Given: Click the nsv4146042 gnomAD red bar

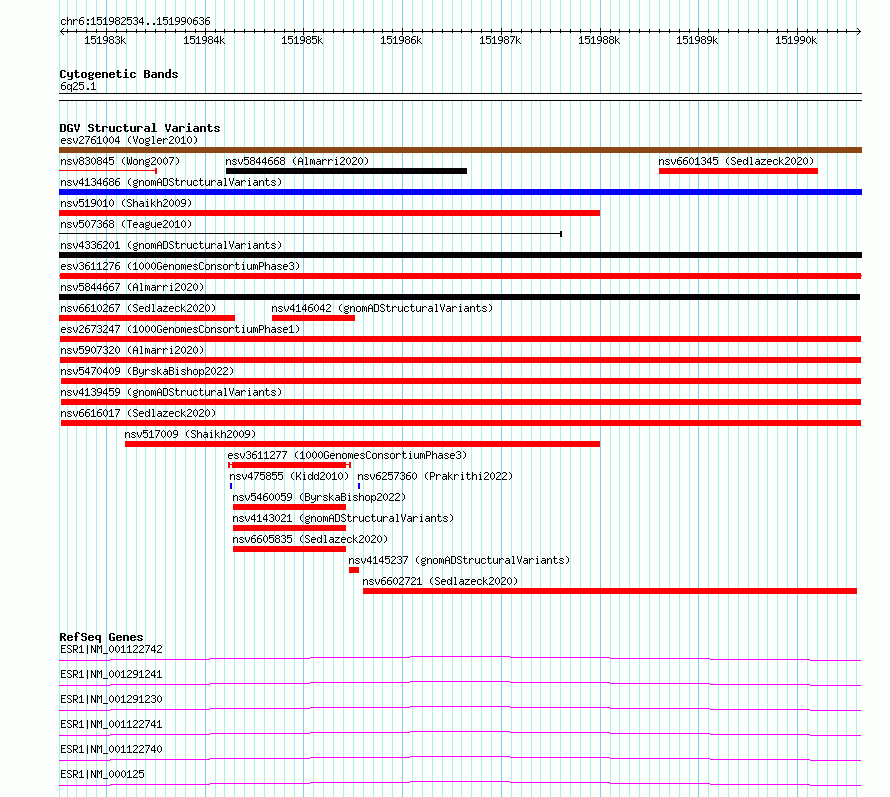Looking at the screenshot, I should coord(313,318).
